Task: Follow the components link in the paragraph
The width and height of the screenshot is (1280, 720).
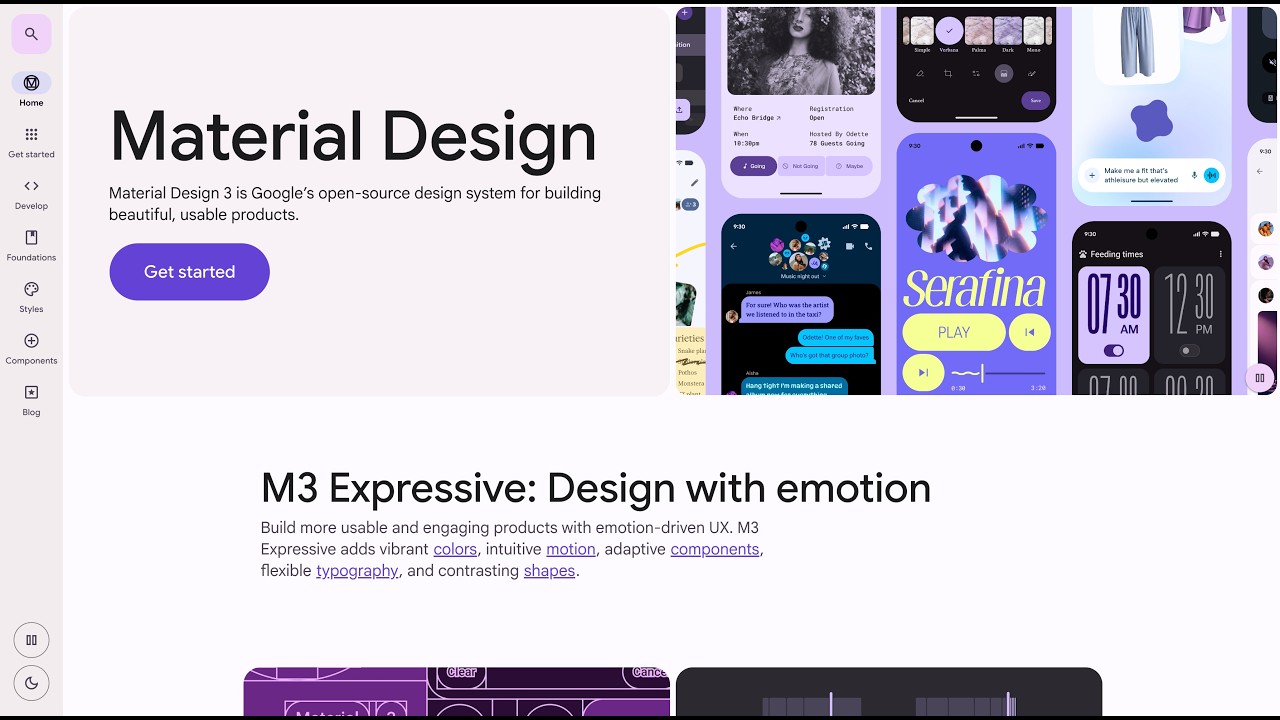Action: [x=715, y=549]
